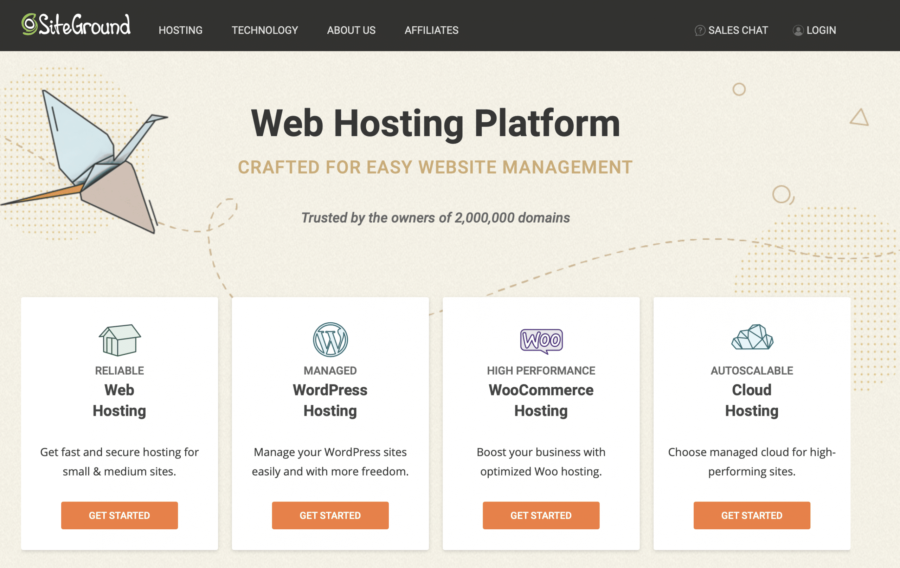Start a Sales Chat

pos(731,30)
